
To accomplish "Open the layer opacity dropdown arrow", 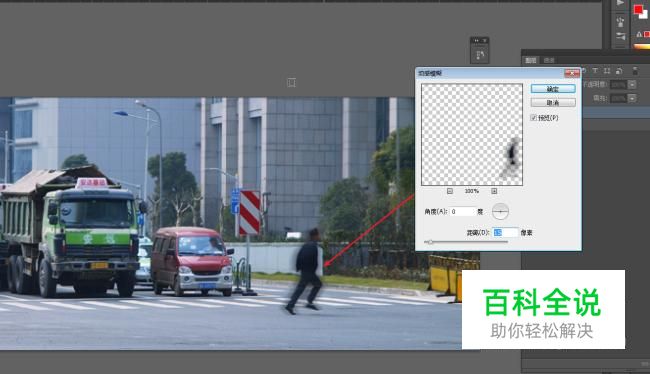I will [x=632, y=85].
